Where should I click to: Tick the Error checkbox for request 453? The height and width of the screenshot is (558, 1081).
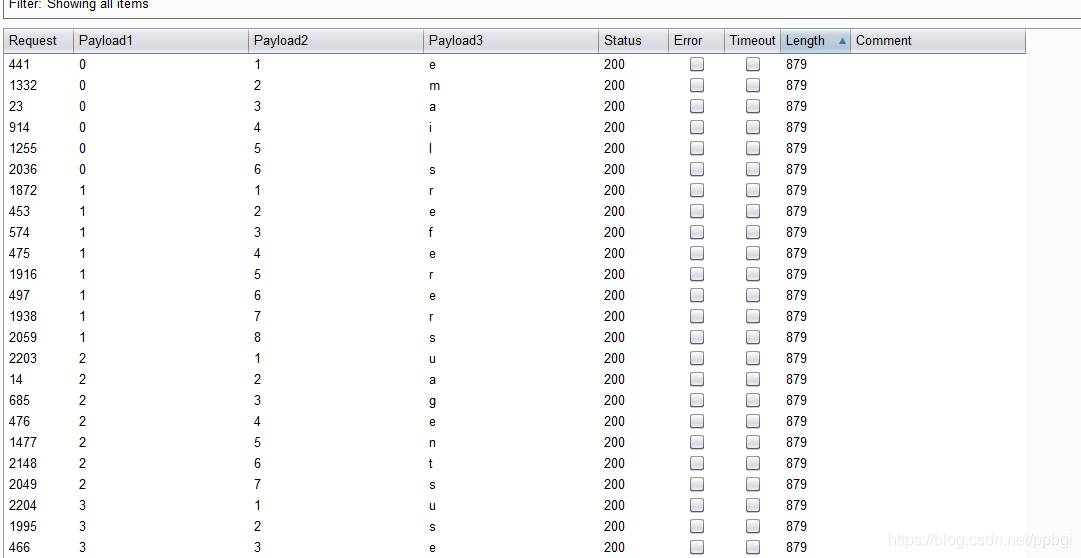click(697, 211)
